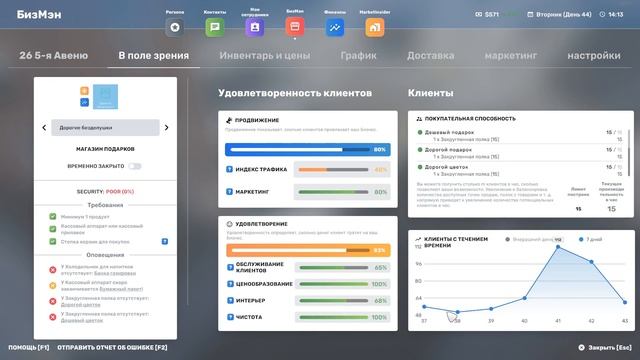Image resolution: width=640 pixels, height=360 pixels.
Task: Click the icon beside Покупательная способность heading
Action: point(419,119)
